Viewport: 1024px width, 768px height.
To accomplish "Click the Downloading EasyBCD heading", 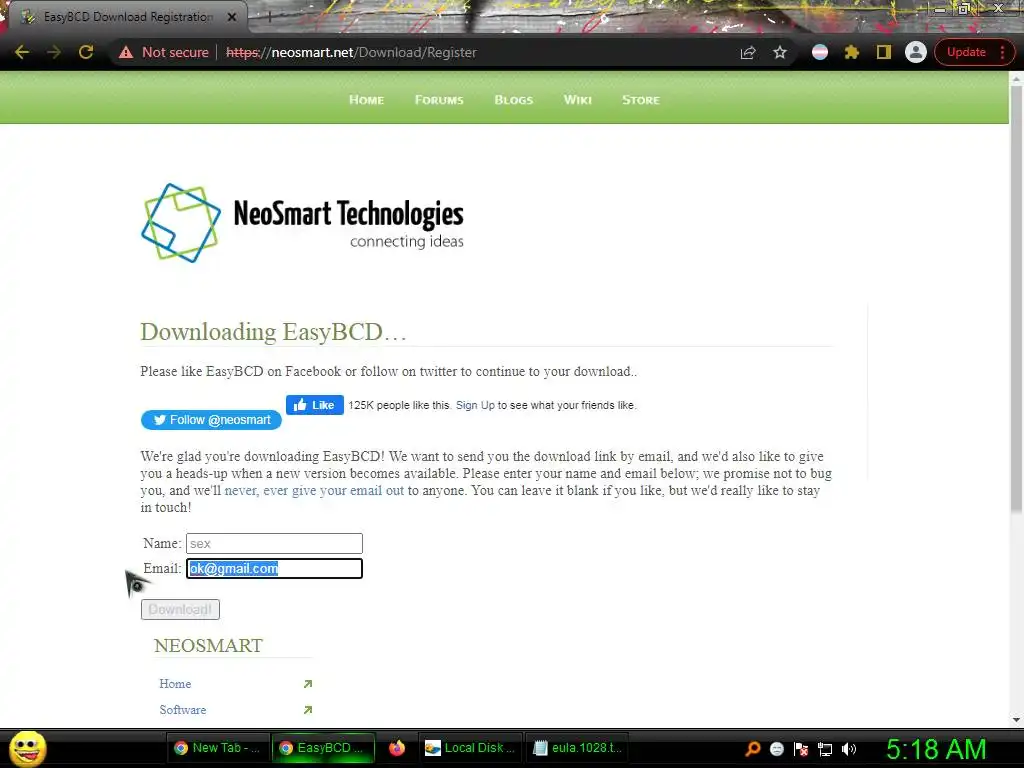I will pyautogui.click(x=274, y=332).
